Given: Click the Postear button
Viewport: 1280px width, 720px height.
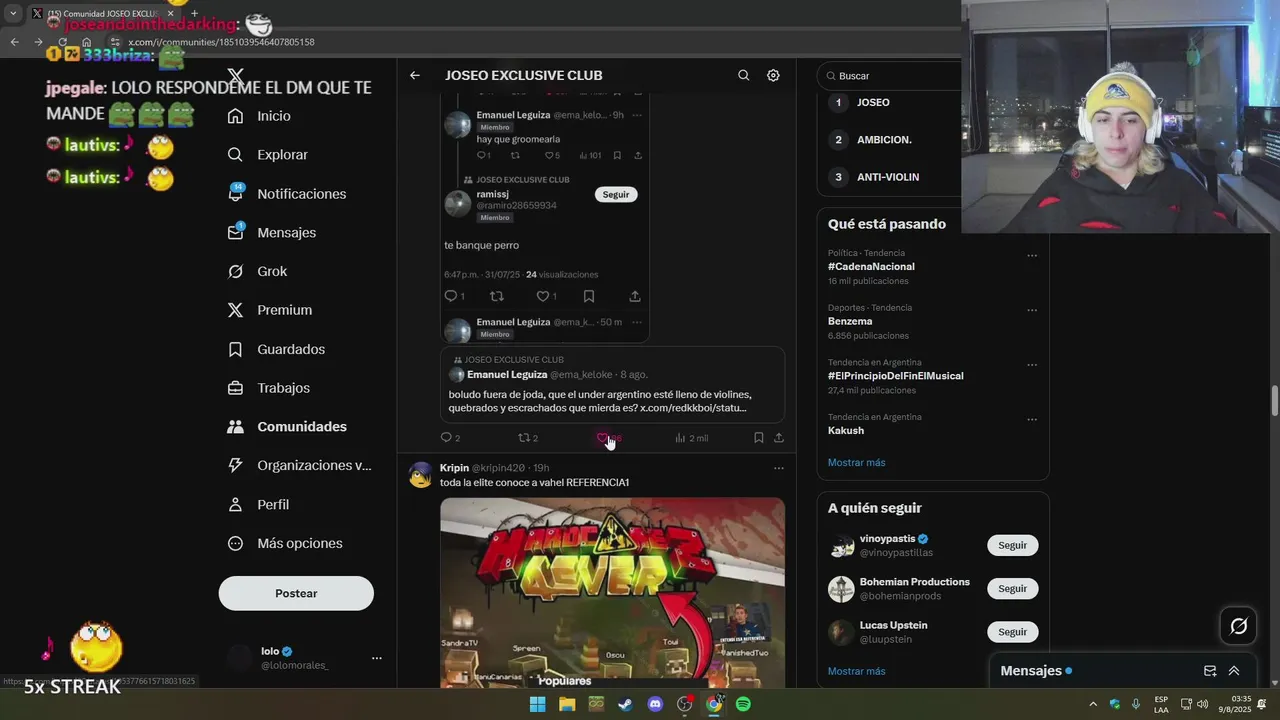Looking at the screenshot, I should (x=296, y=593).
